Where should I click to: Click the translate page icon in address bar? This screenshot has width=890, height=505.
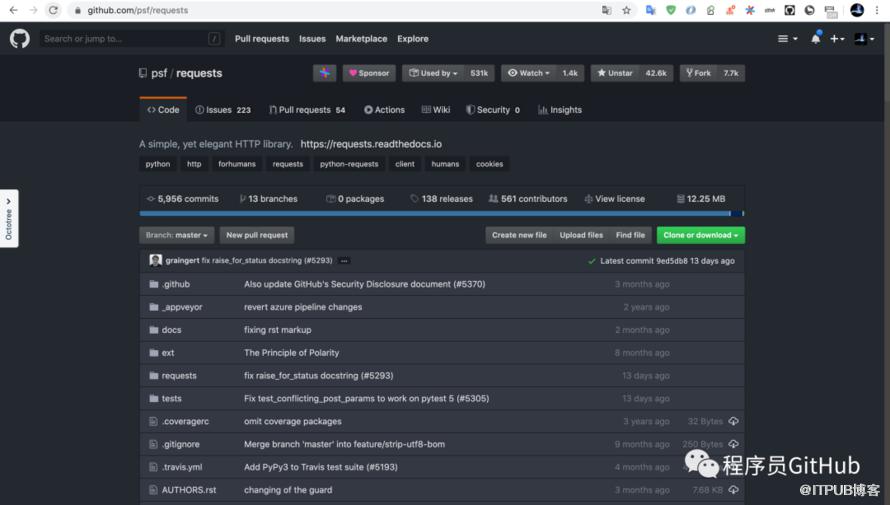[607, 10]
